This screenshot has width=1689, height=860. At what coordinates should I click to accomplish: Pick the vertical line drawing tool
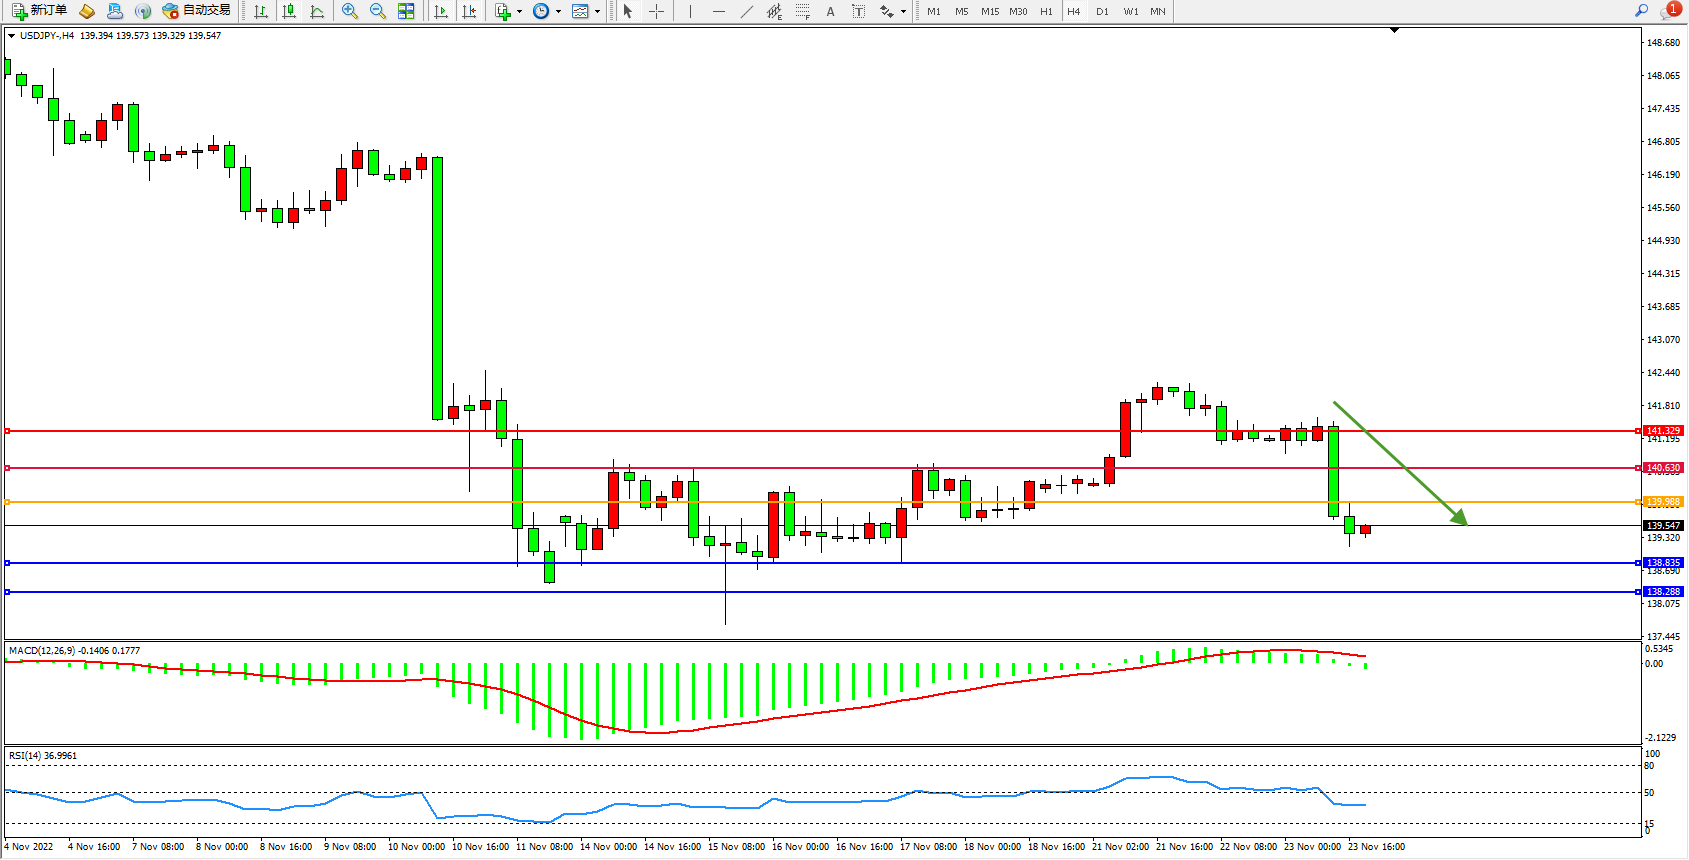tap(690, 11)
